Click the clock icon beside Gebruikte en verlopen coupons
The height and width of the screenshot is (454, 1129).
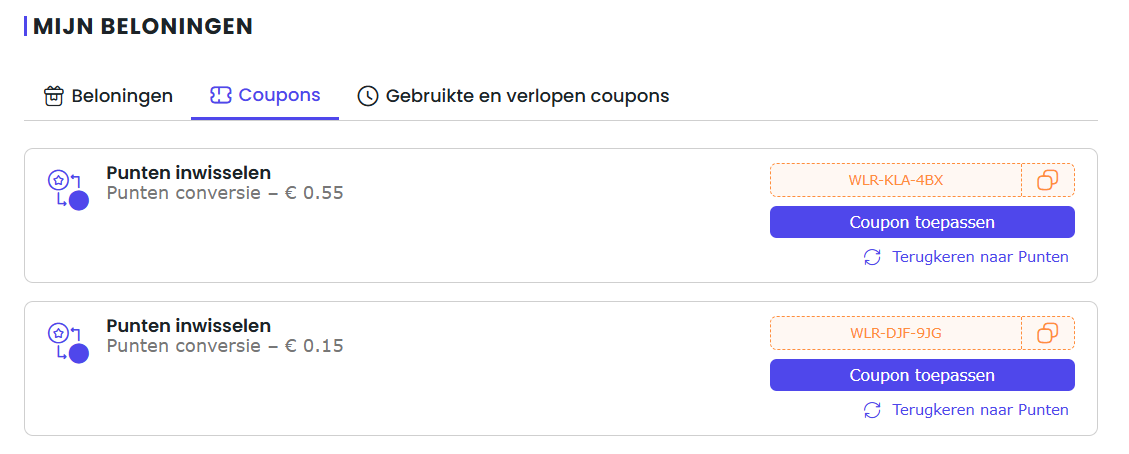click(x=368, y=96)
